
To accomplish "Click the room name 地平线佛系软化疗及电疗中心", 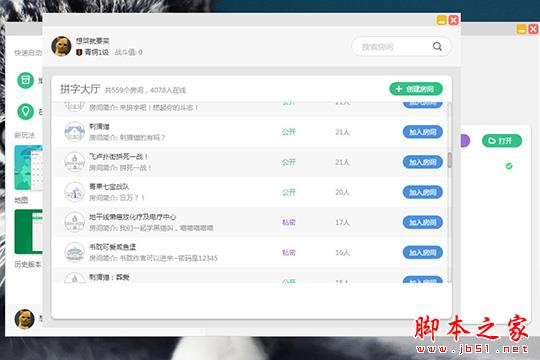I will tap(133, 217).
